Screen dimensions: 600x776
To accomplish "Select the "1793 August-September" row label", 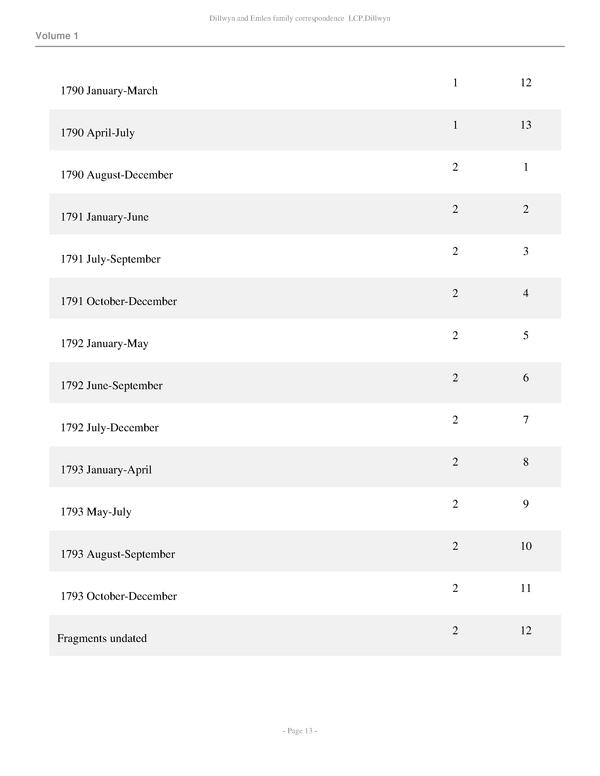I will (117, 554).
